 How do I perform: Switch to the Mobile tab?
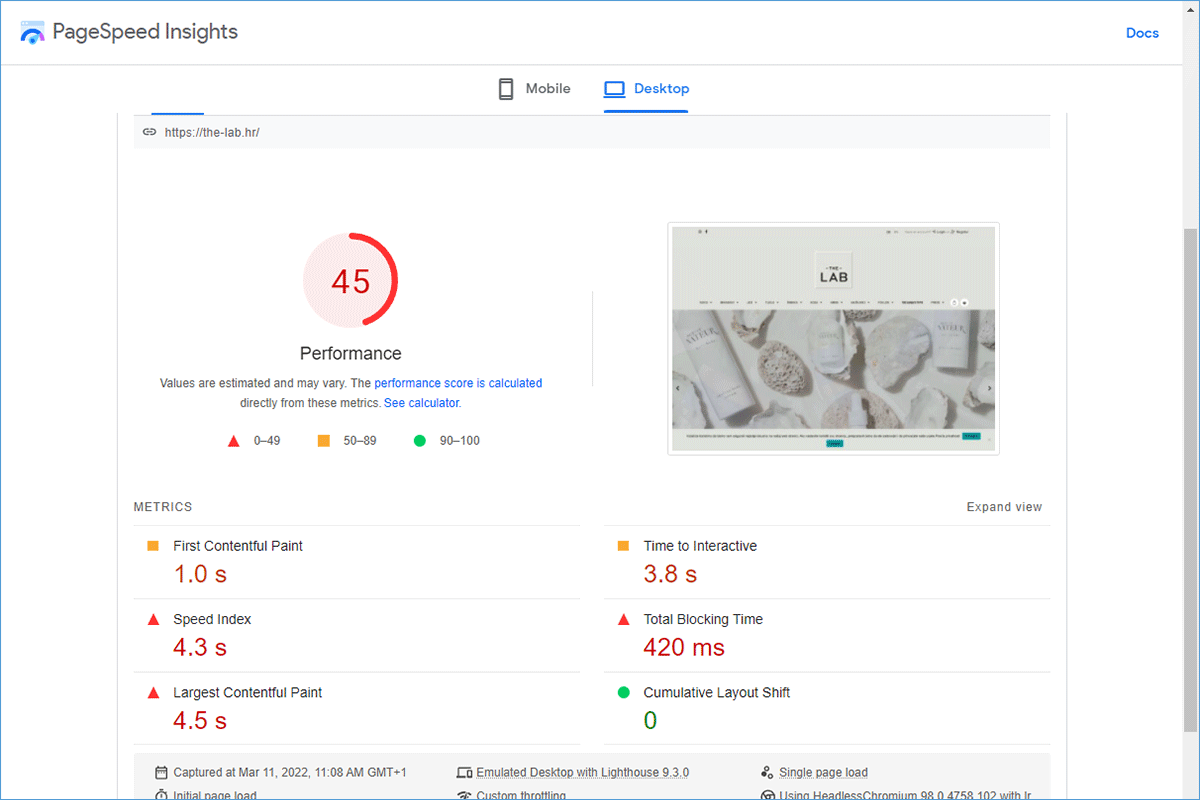point(534,89)
